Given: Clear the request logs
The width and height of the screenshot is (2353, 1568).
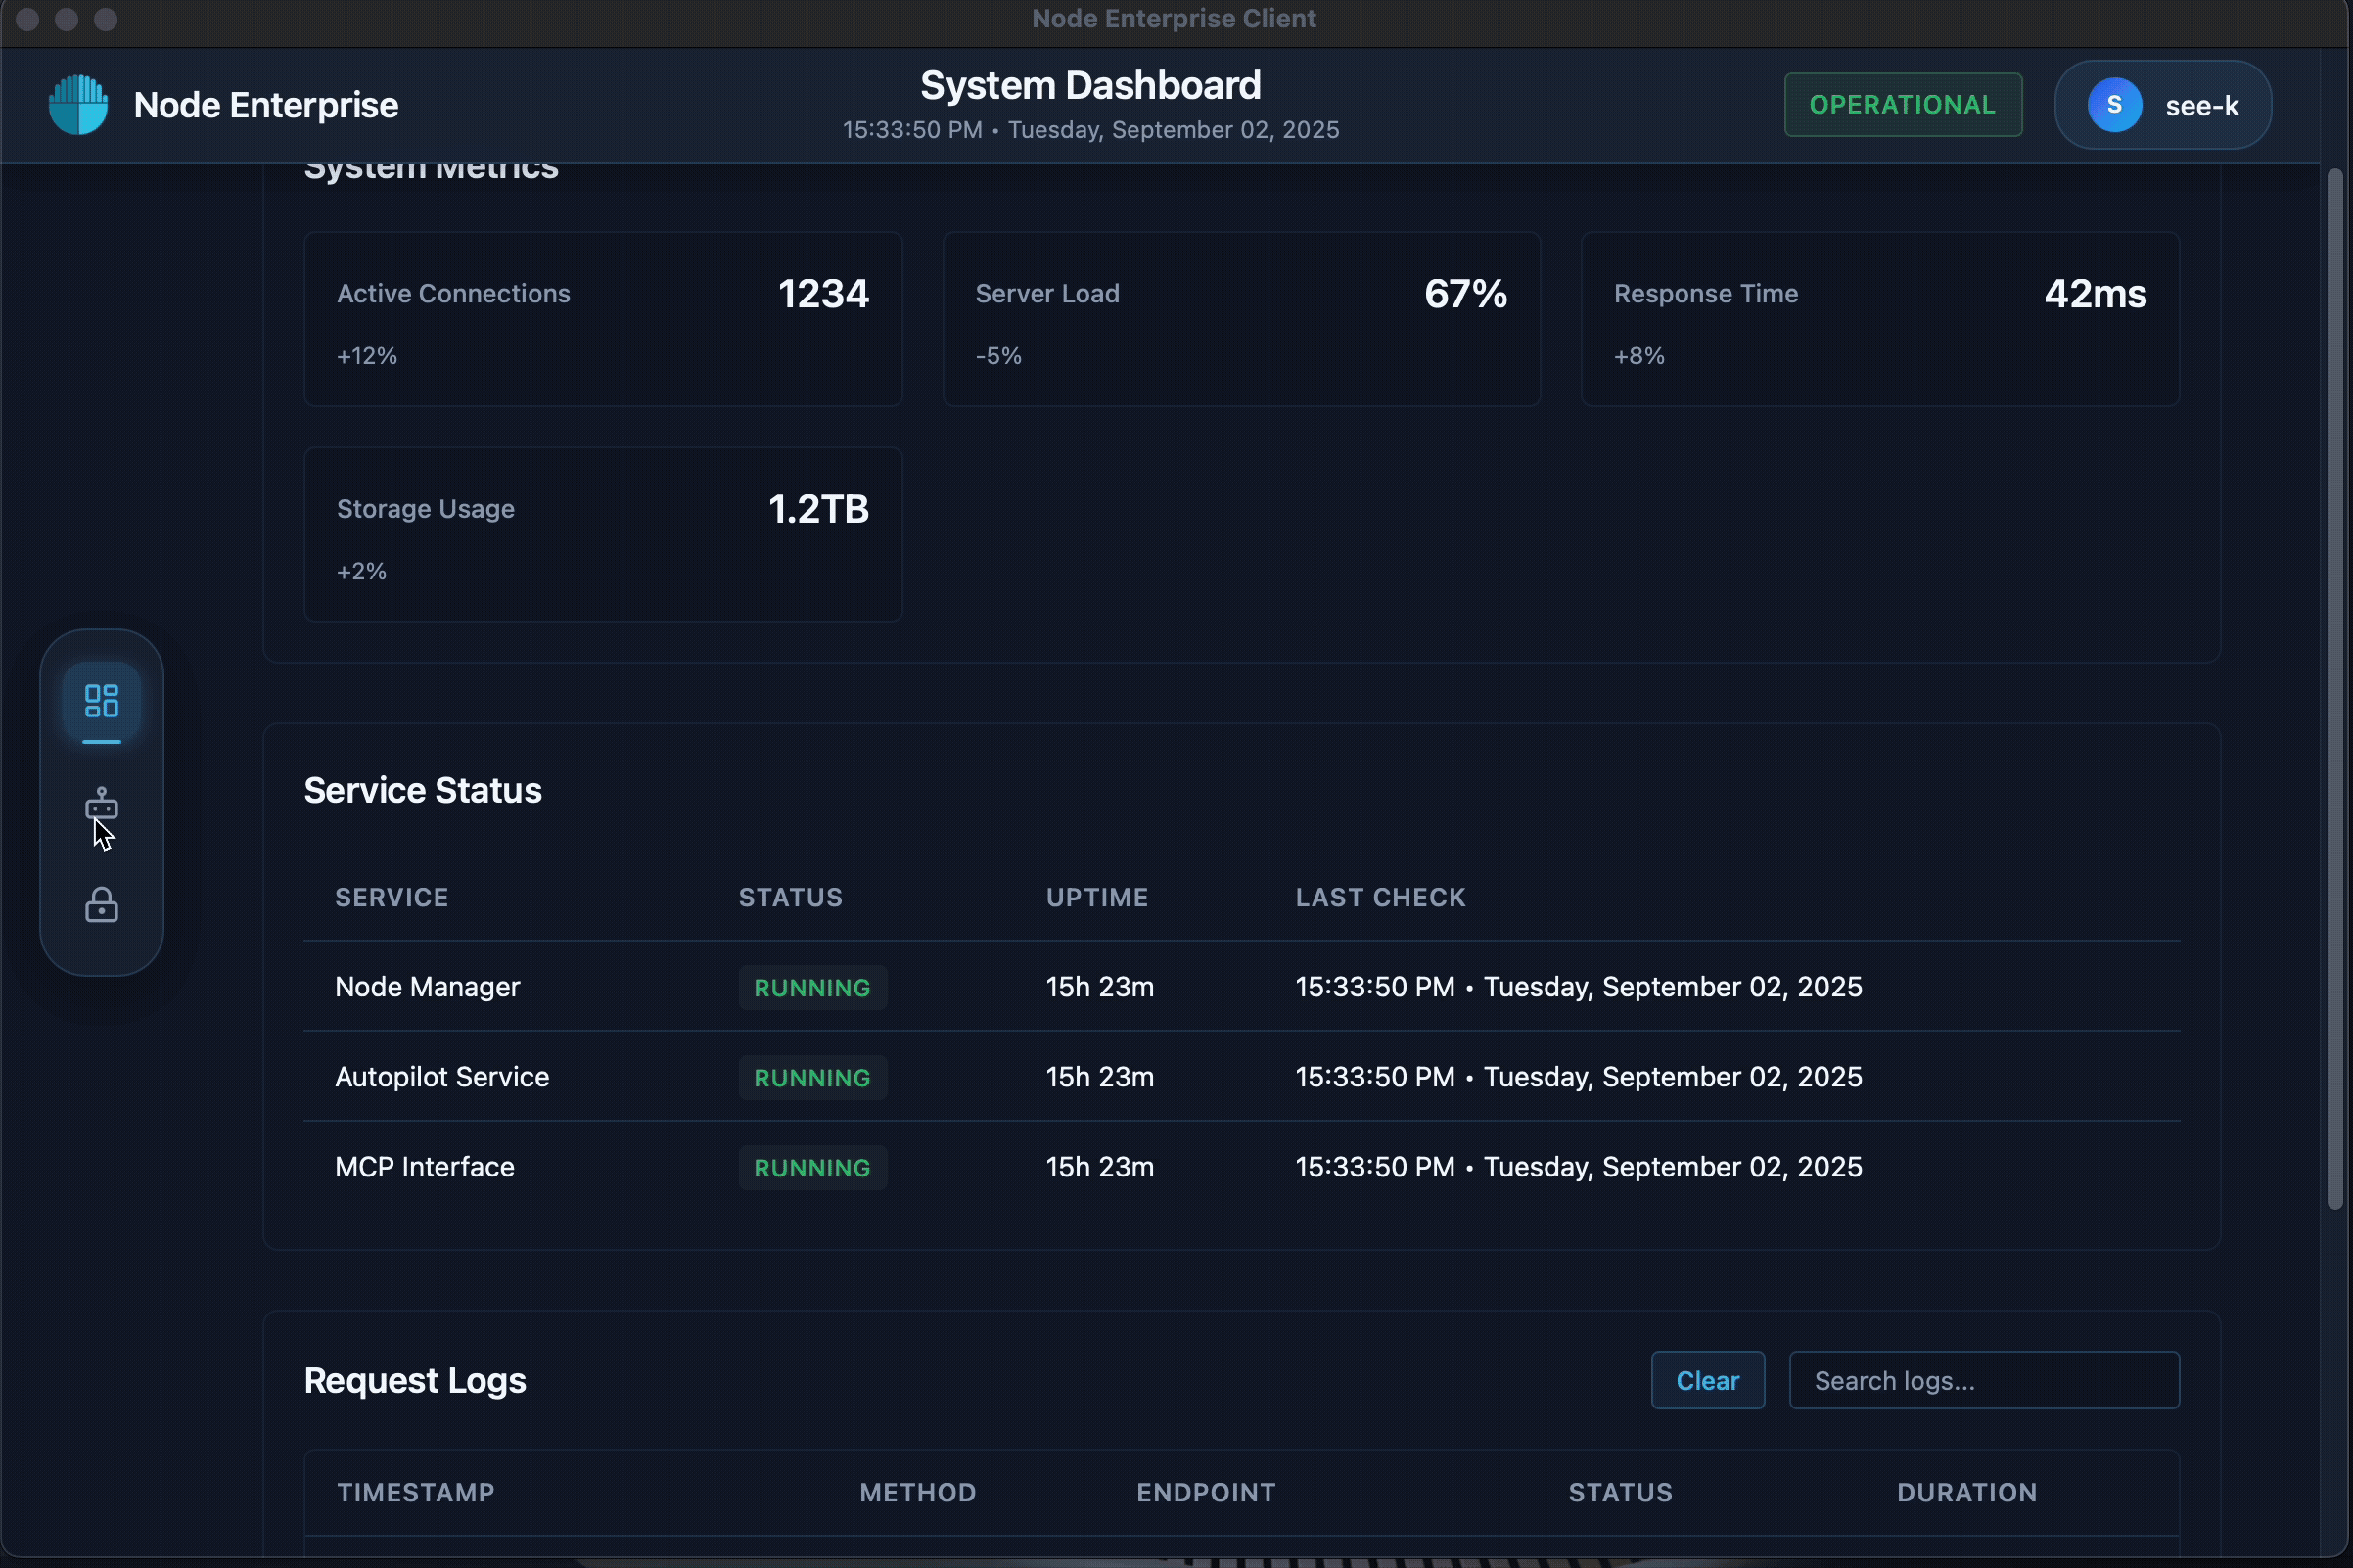Looking at the screenshot, I should pyautogui.click(x=1706, y=1380).
